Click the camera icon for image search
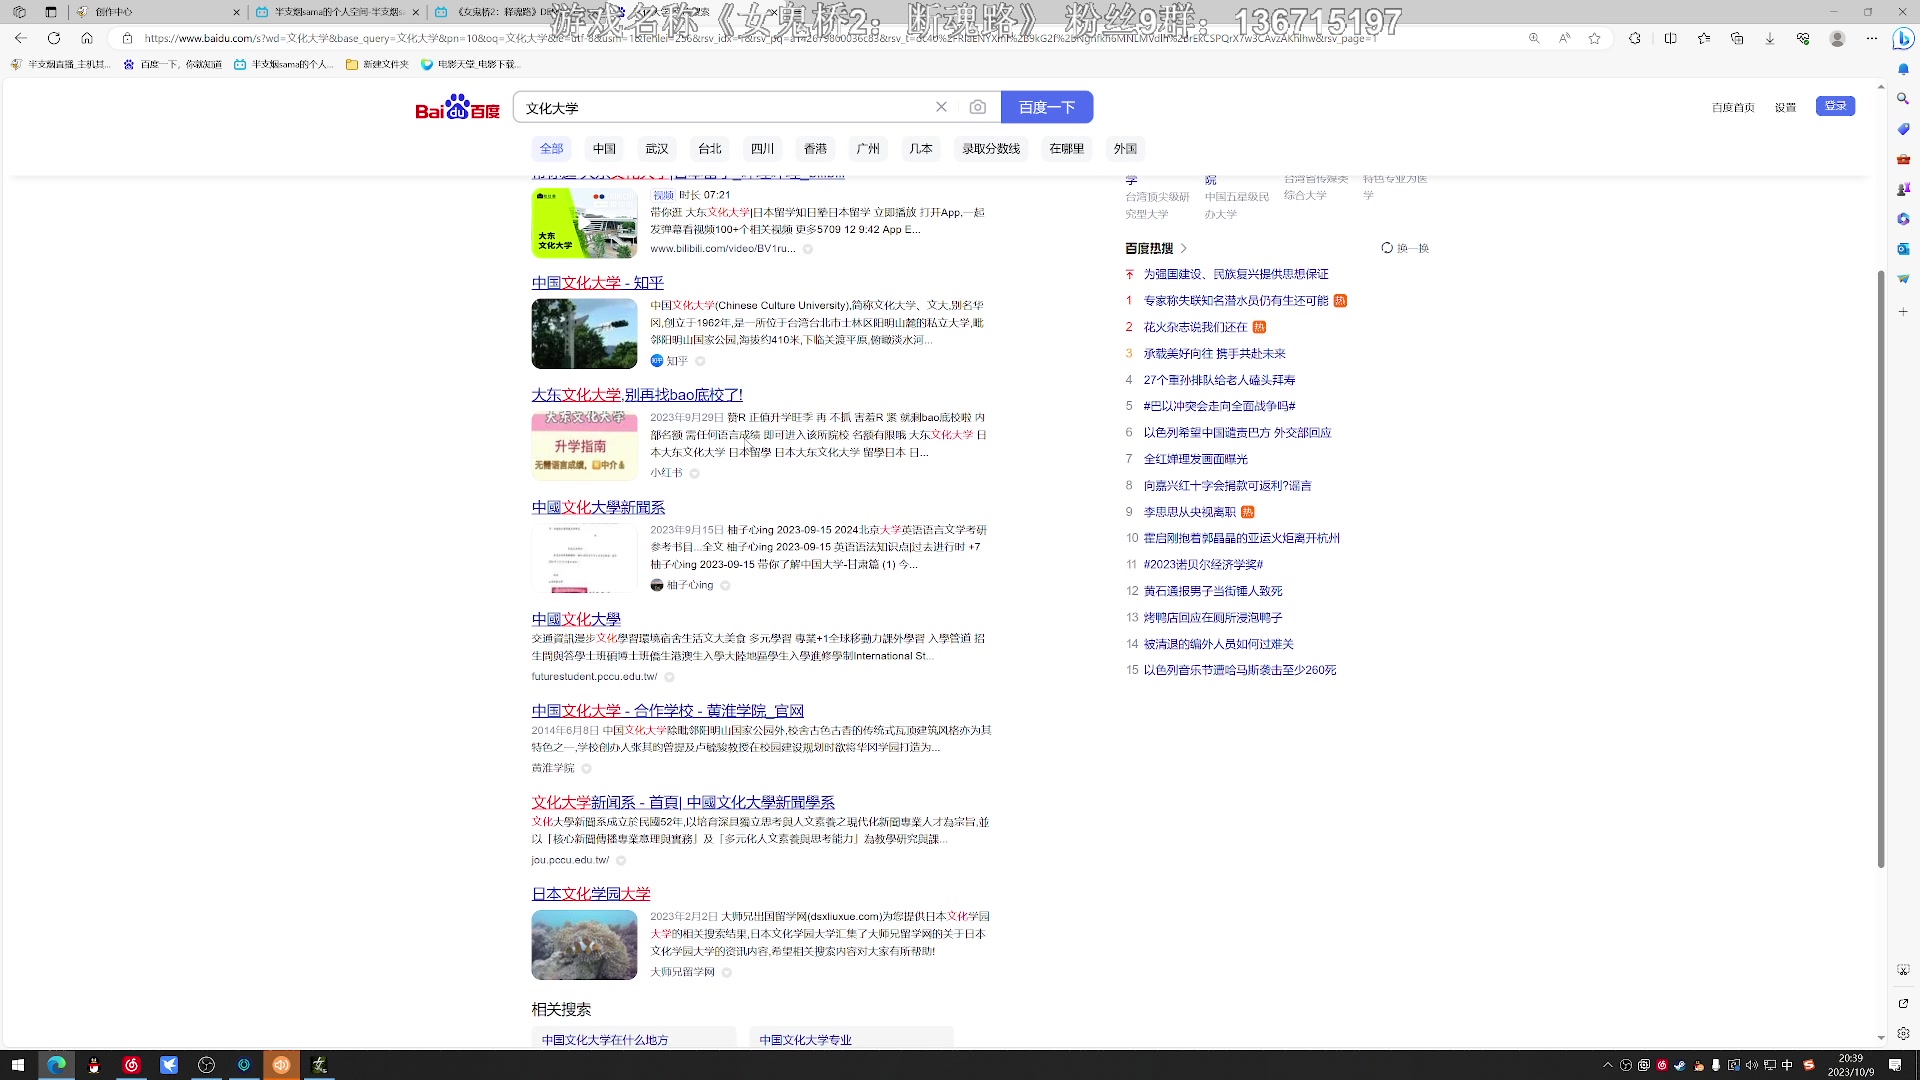 pyautogui.click(x=977, y=107)
